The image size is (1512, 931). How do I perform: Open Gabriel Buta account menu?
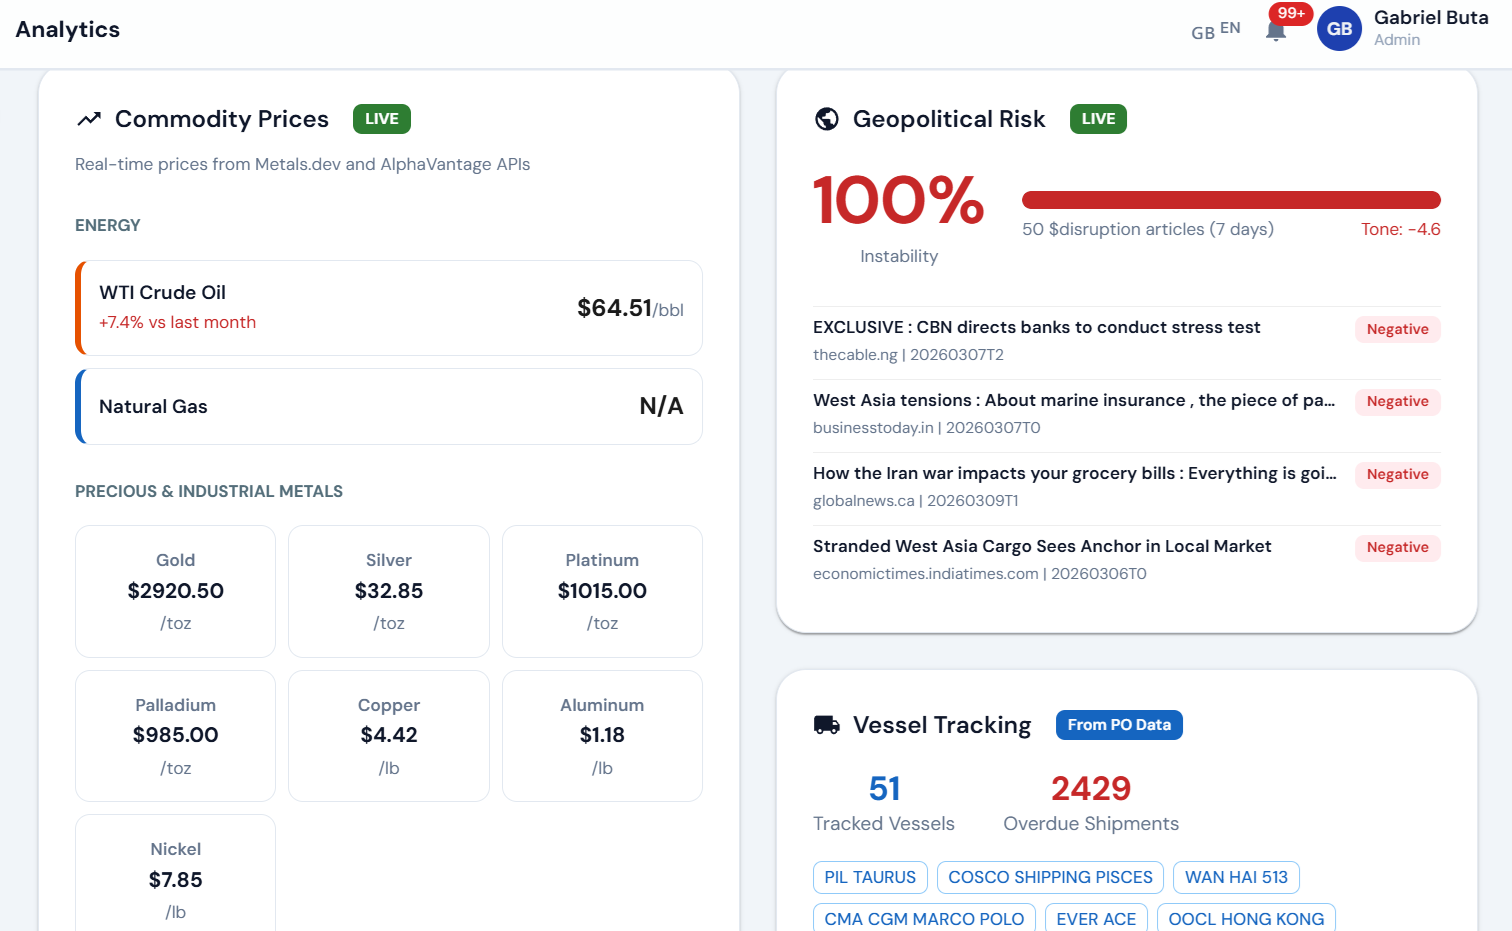tap(1430, 28)
